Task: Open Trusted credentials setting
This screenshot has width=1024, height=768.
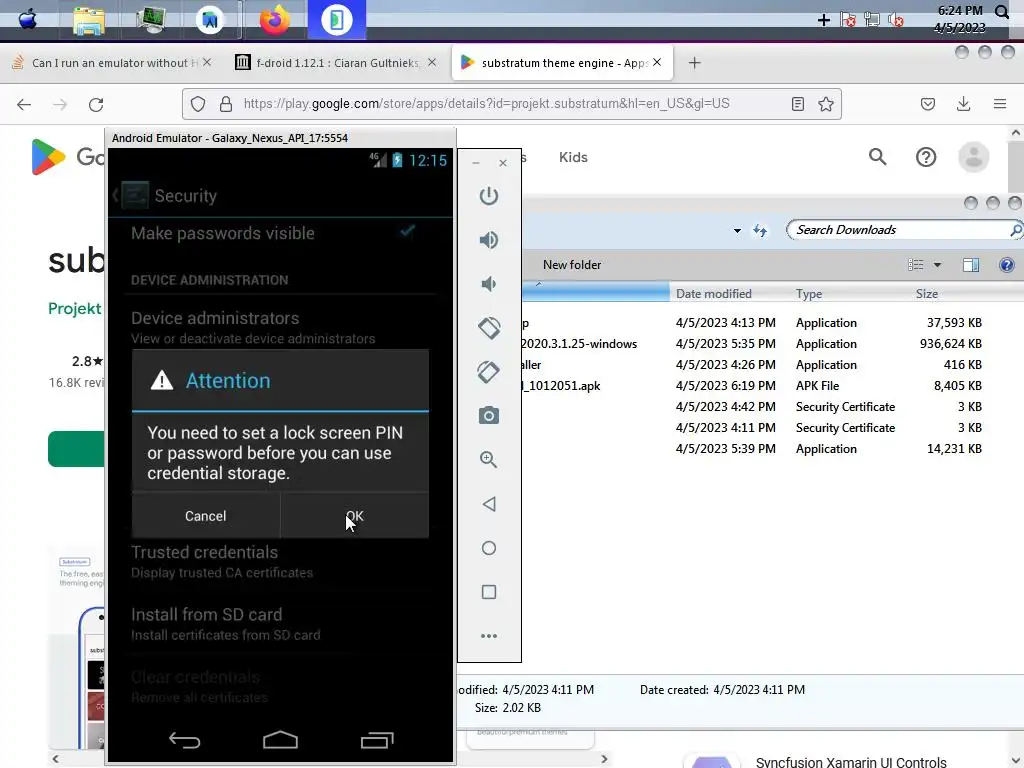Action: coord(280,562)
